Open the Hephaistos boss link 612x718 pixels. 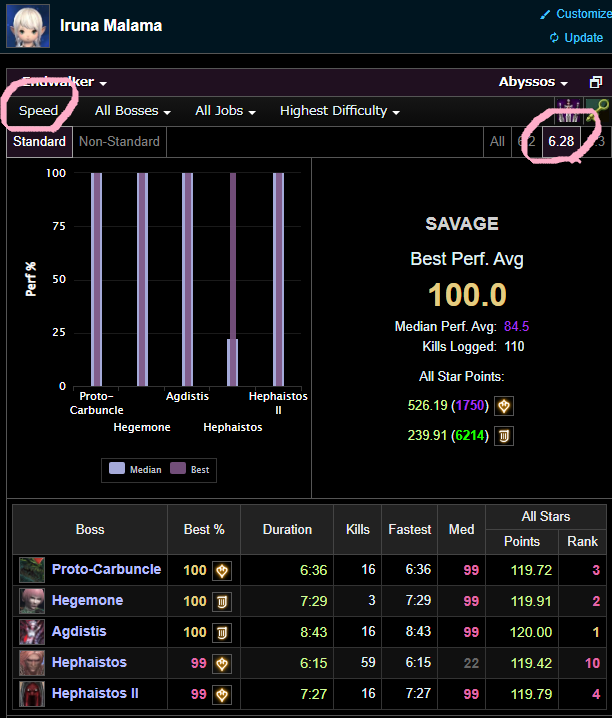pos(89,663)
